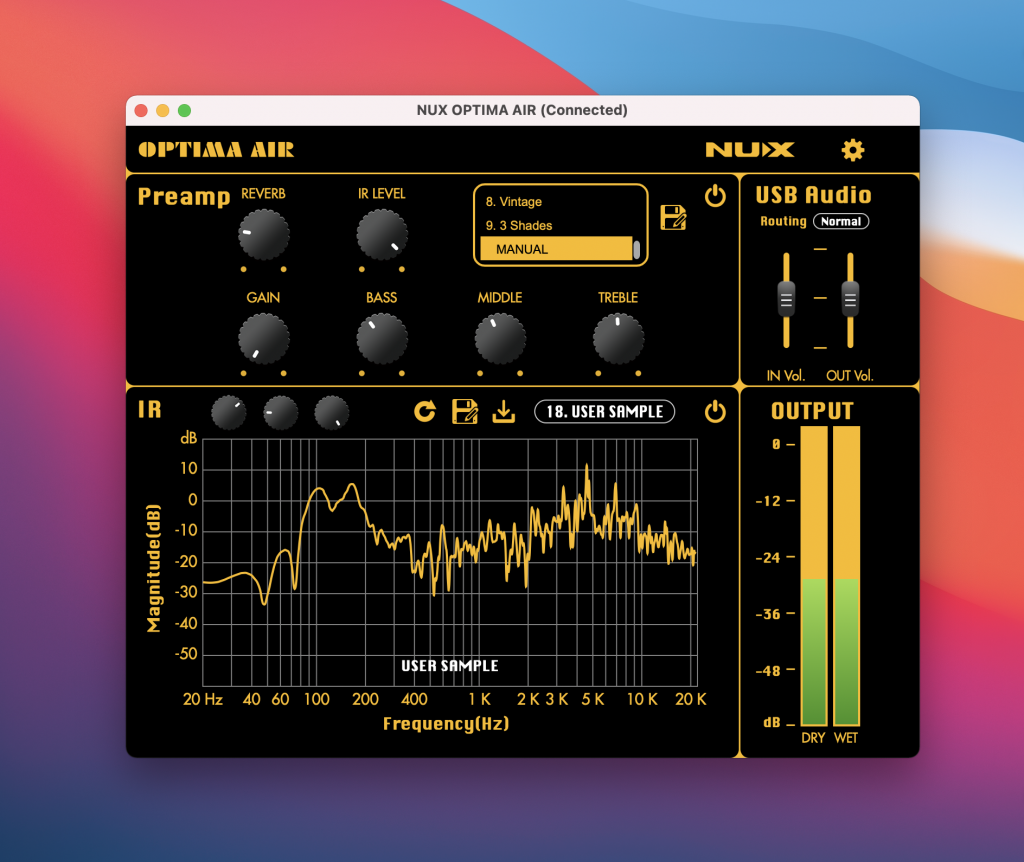Toggle the IR section power button
This screenshot has height=862, width=1024.
coord(715,411)
